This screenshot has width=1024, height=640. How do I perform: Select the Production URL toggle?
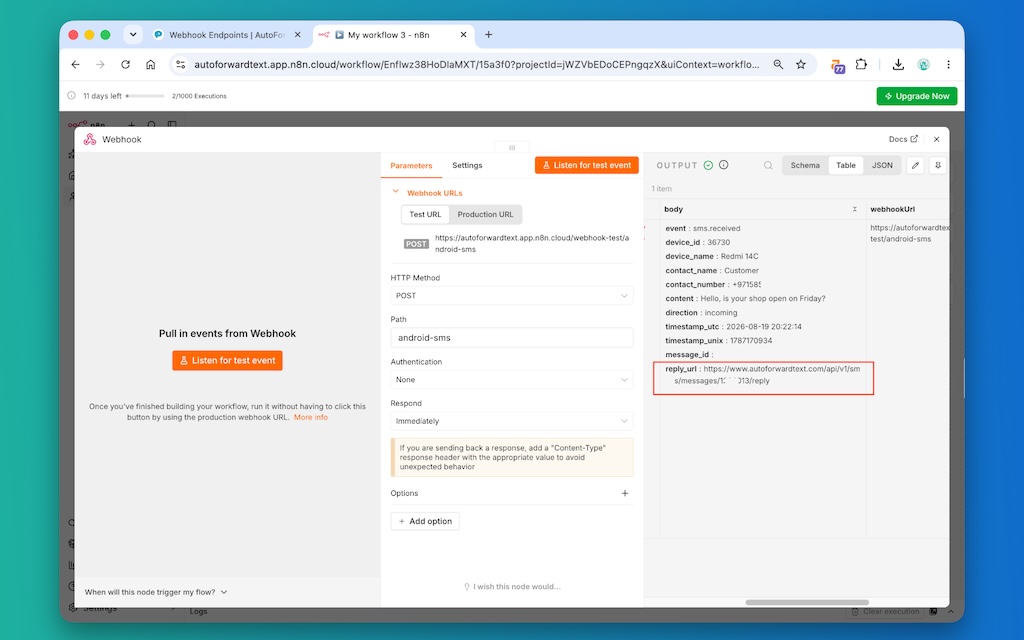[485, 214]
